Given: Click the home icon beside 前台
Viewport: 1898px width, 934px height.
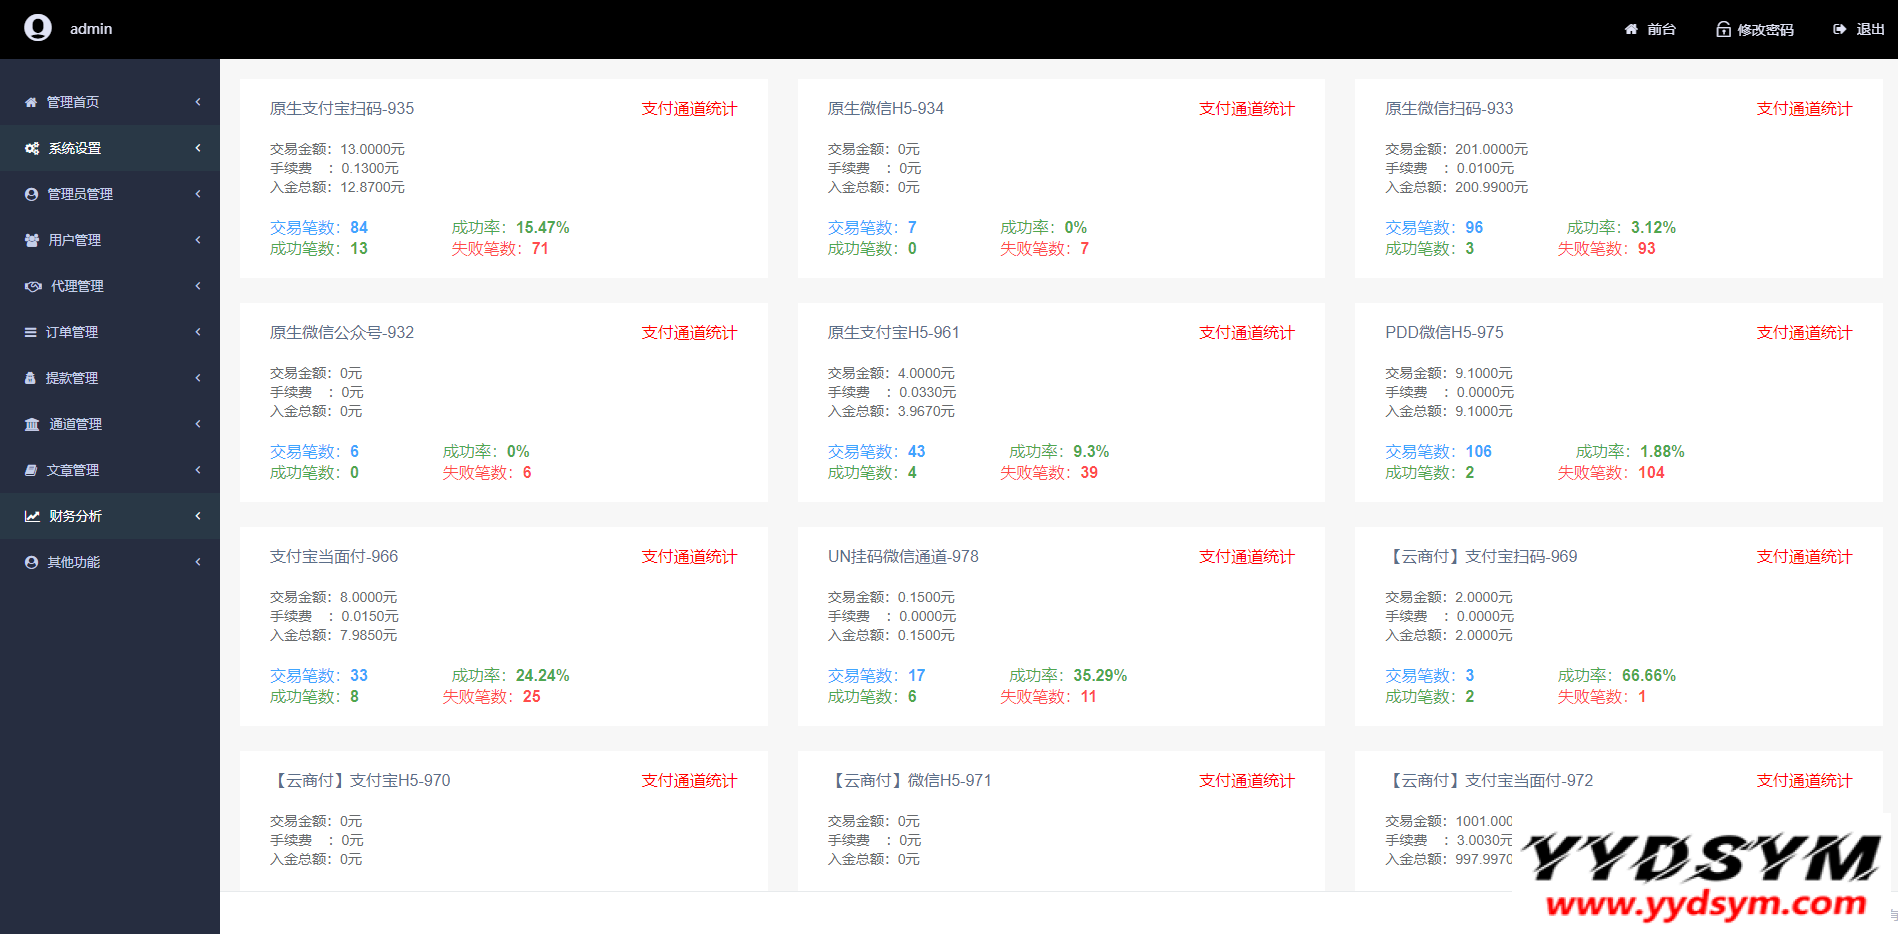Looking at the screenshot, I should (x=1631, y=30).
